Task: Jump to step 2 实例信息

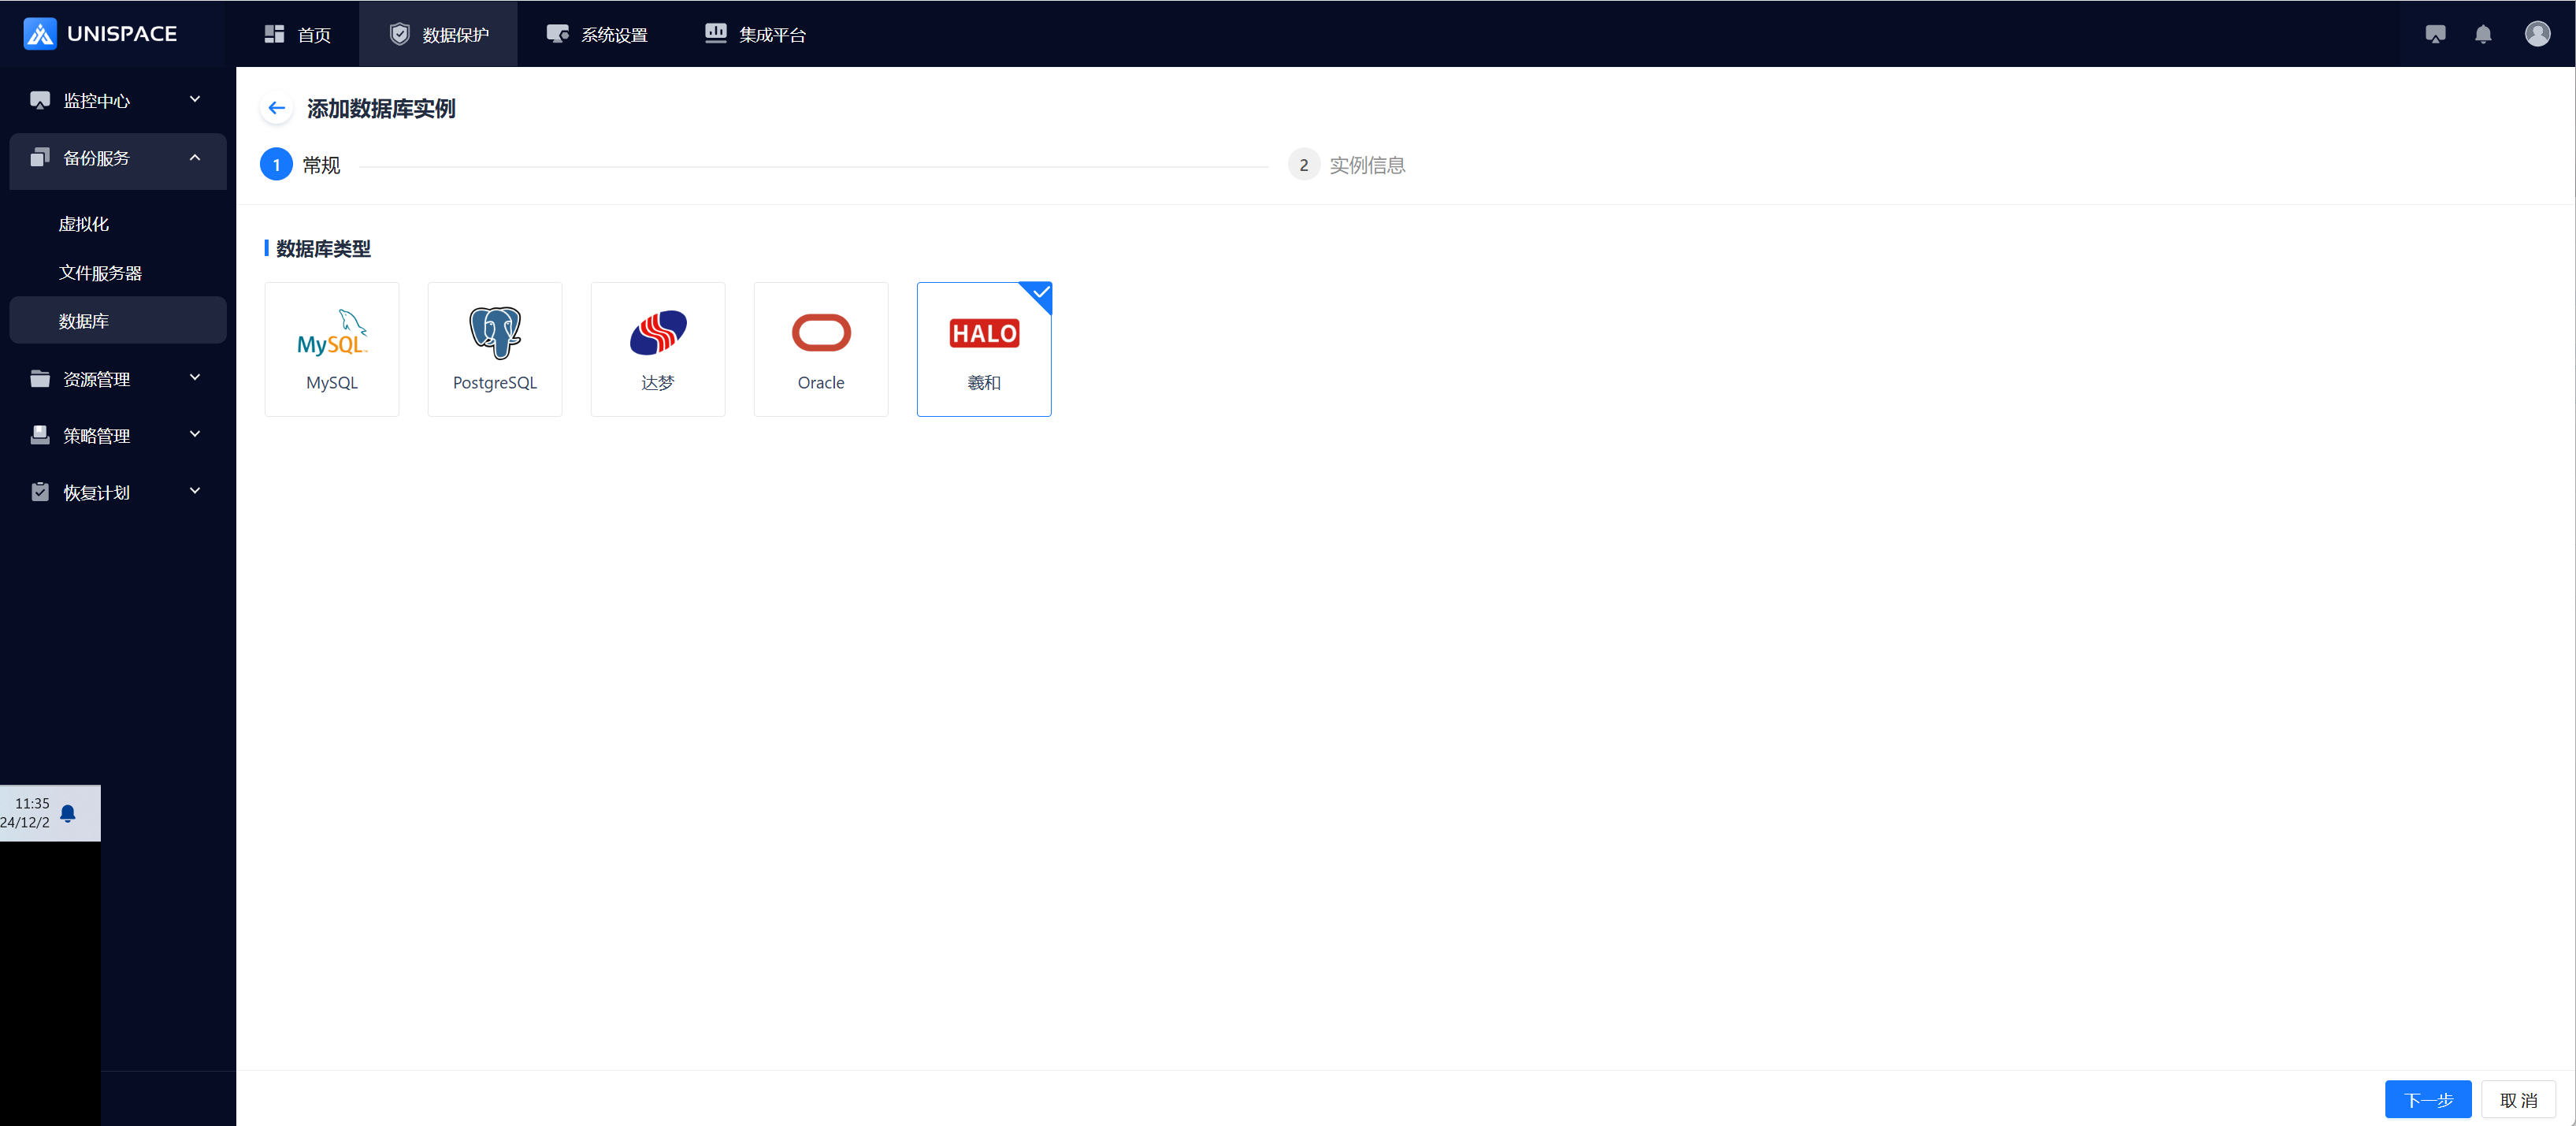Action: click(x=1347, y=165)
